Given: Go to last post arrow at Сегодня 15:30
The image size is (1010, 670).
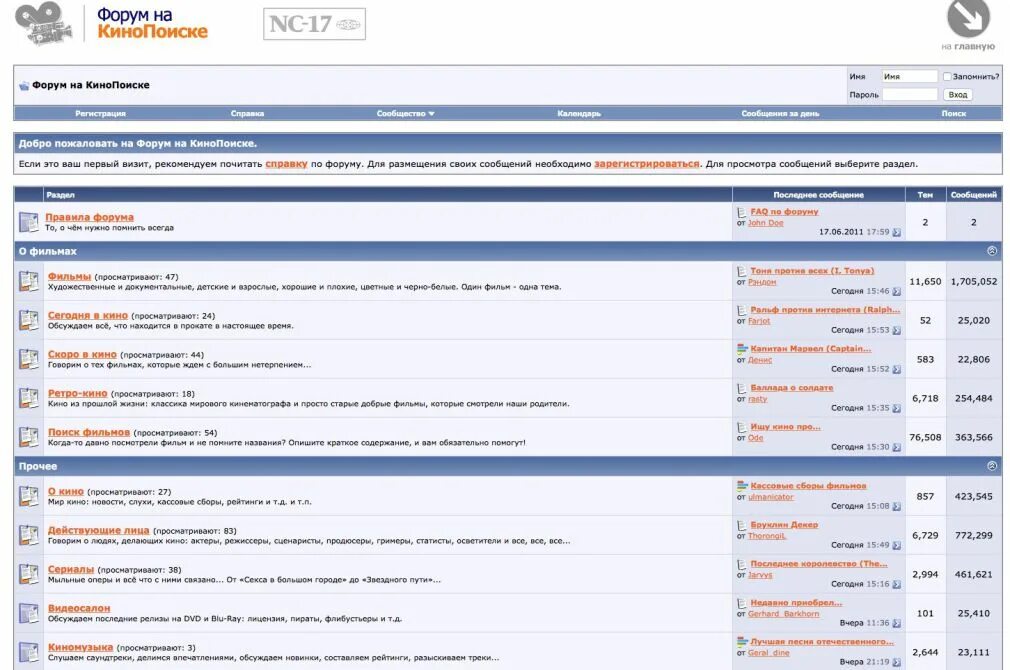Looking at the screenshot, I should point(897,447).
